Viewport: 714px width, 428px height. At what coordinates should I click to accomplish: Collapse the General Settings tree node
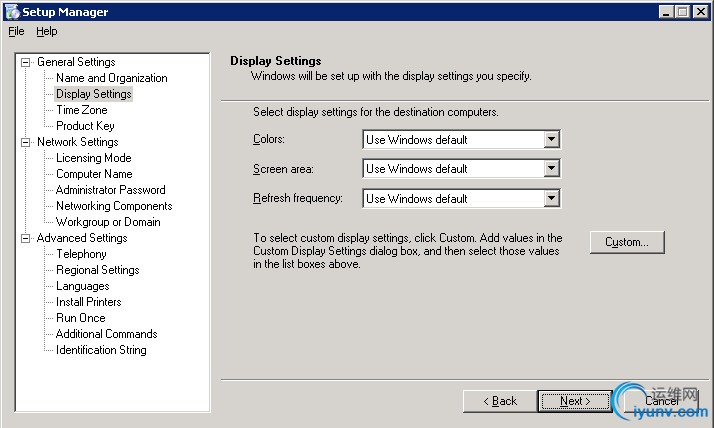click(x=26, y=62)
